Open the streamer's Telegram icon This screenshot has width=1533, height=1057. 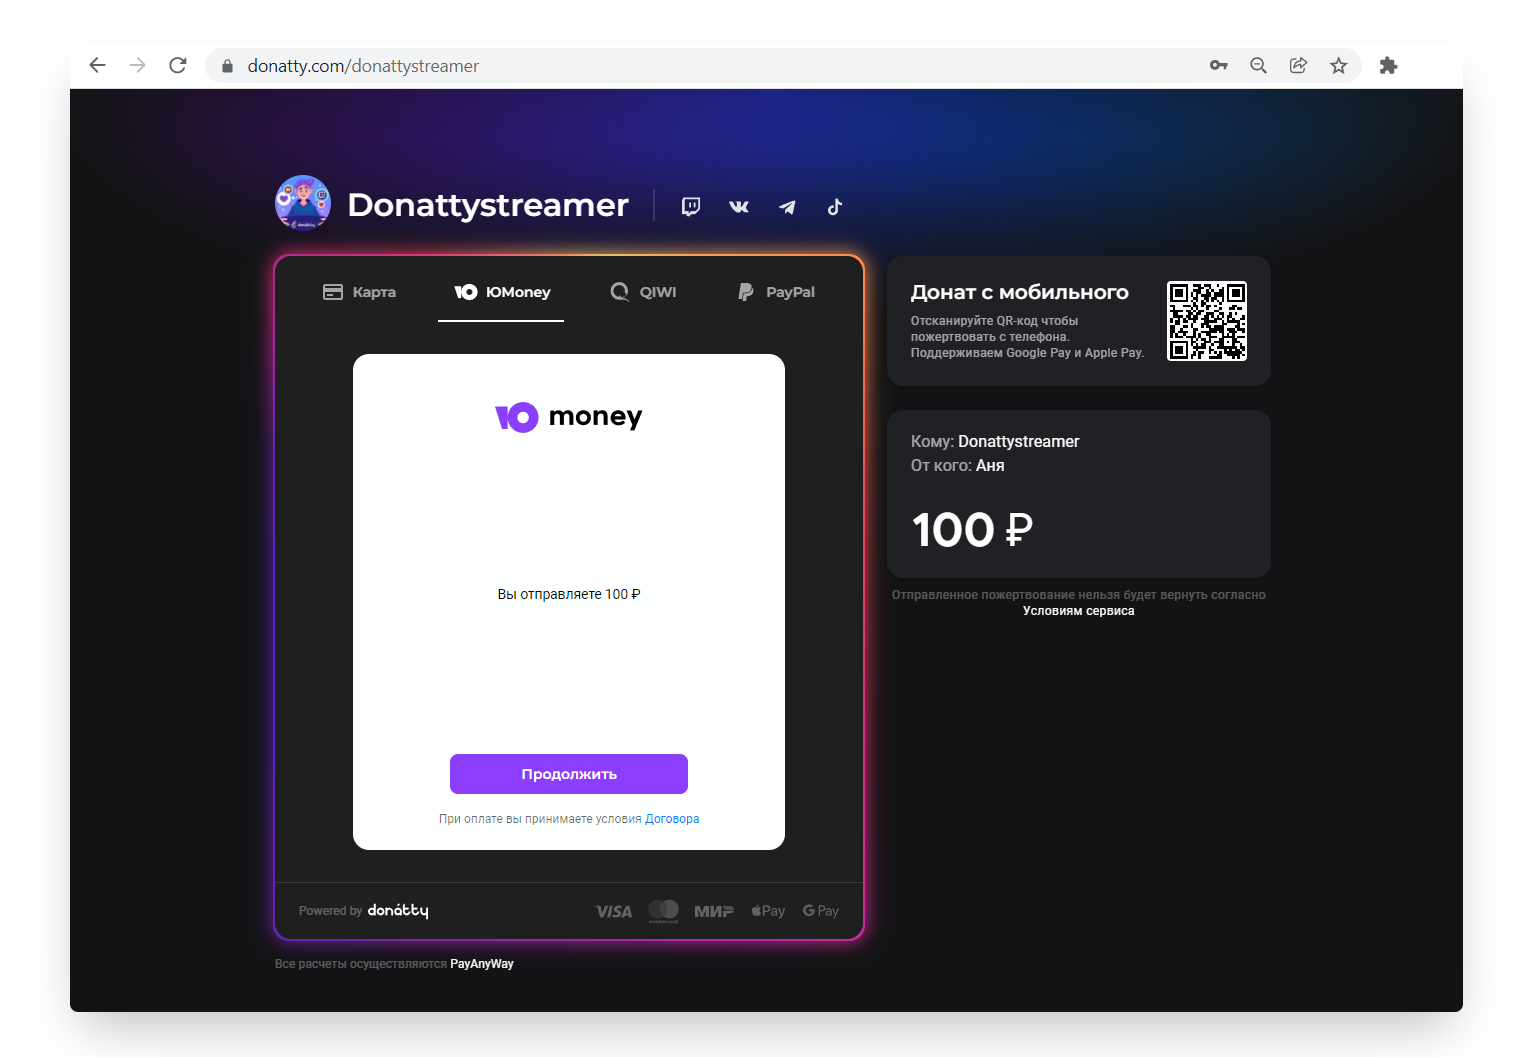(x=787, y=207)
